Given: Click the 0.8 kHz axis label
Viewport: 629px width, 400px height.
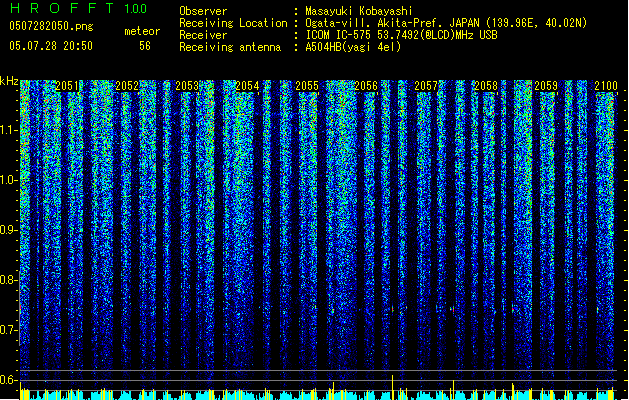Looking at the screenshot, I should tap(8, 280).
